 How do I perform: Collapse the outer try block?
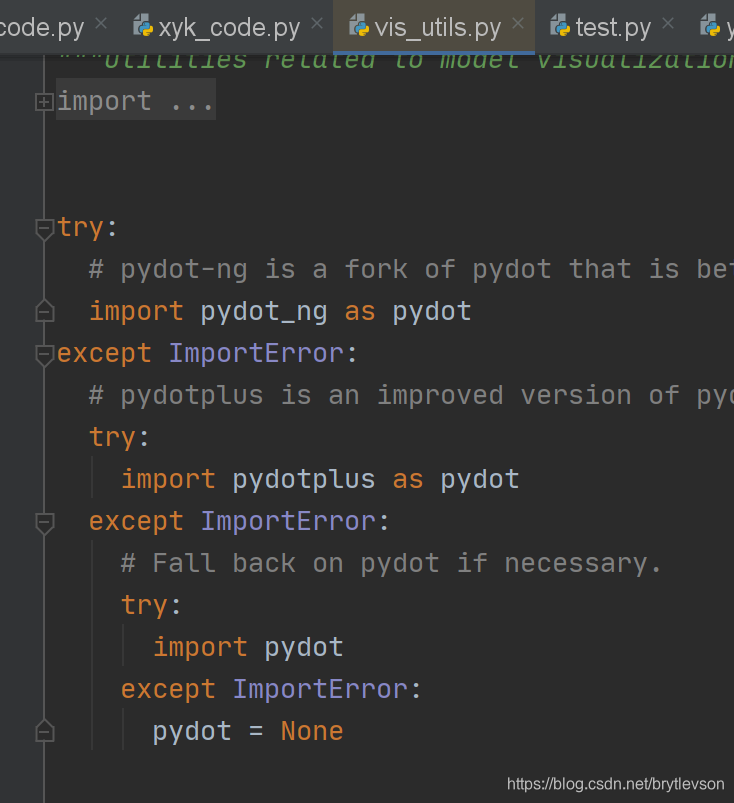pos(45,228)
